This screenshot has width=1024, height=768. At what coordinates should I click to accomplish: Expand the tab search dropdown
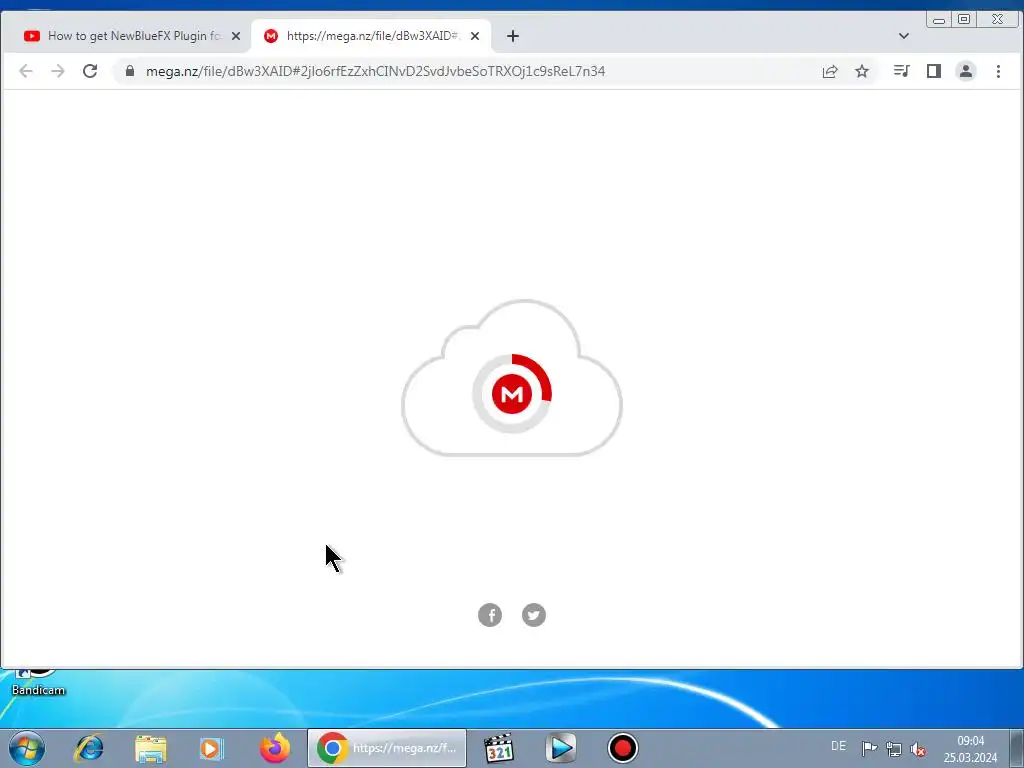904,36
